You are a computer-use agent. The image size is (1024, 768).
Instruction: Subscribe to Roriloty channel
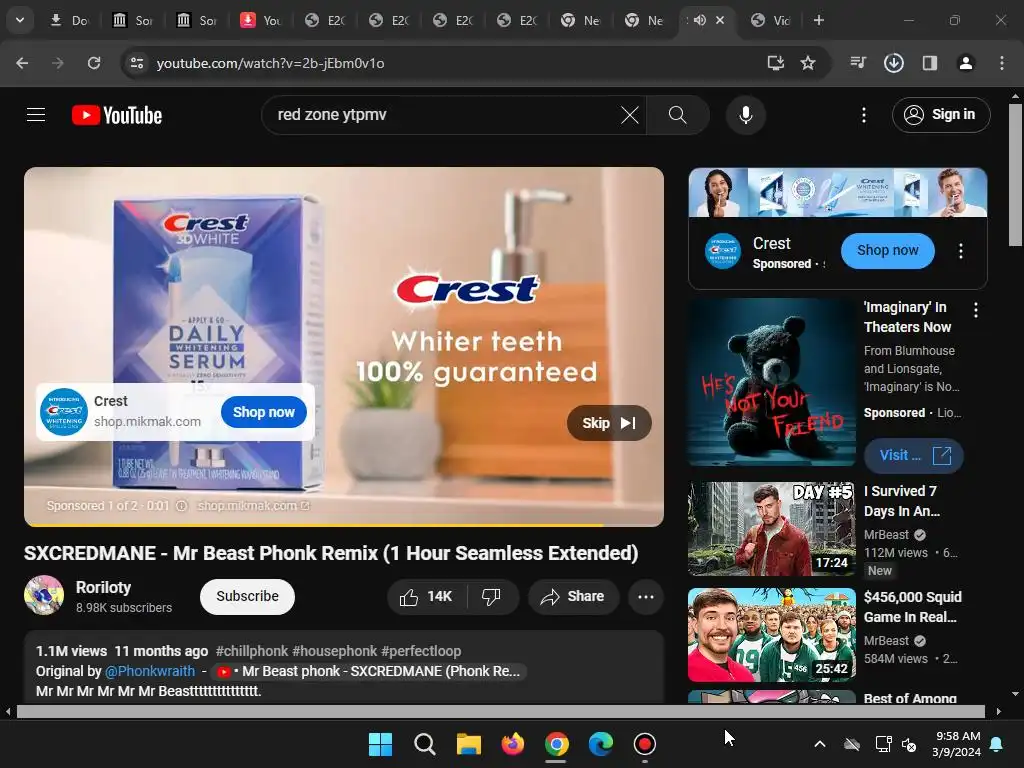click(248, 596)
